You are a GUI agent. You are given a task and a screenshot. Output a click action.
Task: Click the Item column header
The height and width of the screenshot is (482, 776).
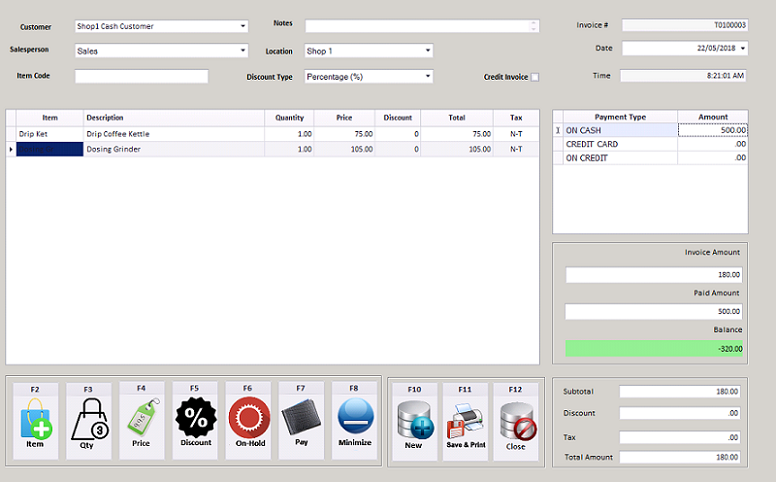click(x=49, y=118)
